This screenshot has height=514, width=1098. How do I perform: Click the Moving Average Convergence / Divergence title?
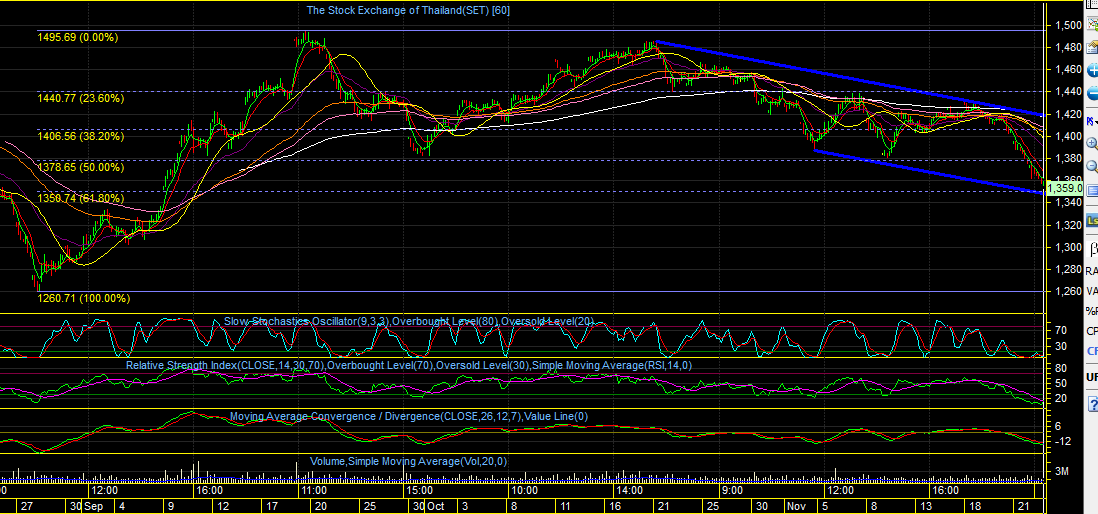coord(409,417)
